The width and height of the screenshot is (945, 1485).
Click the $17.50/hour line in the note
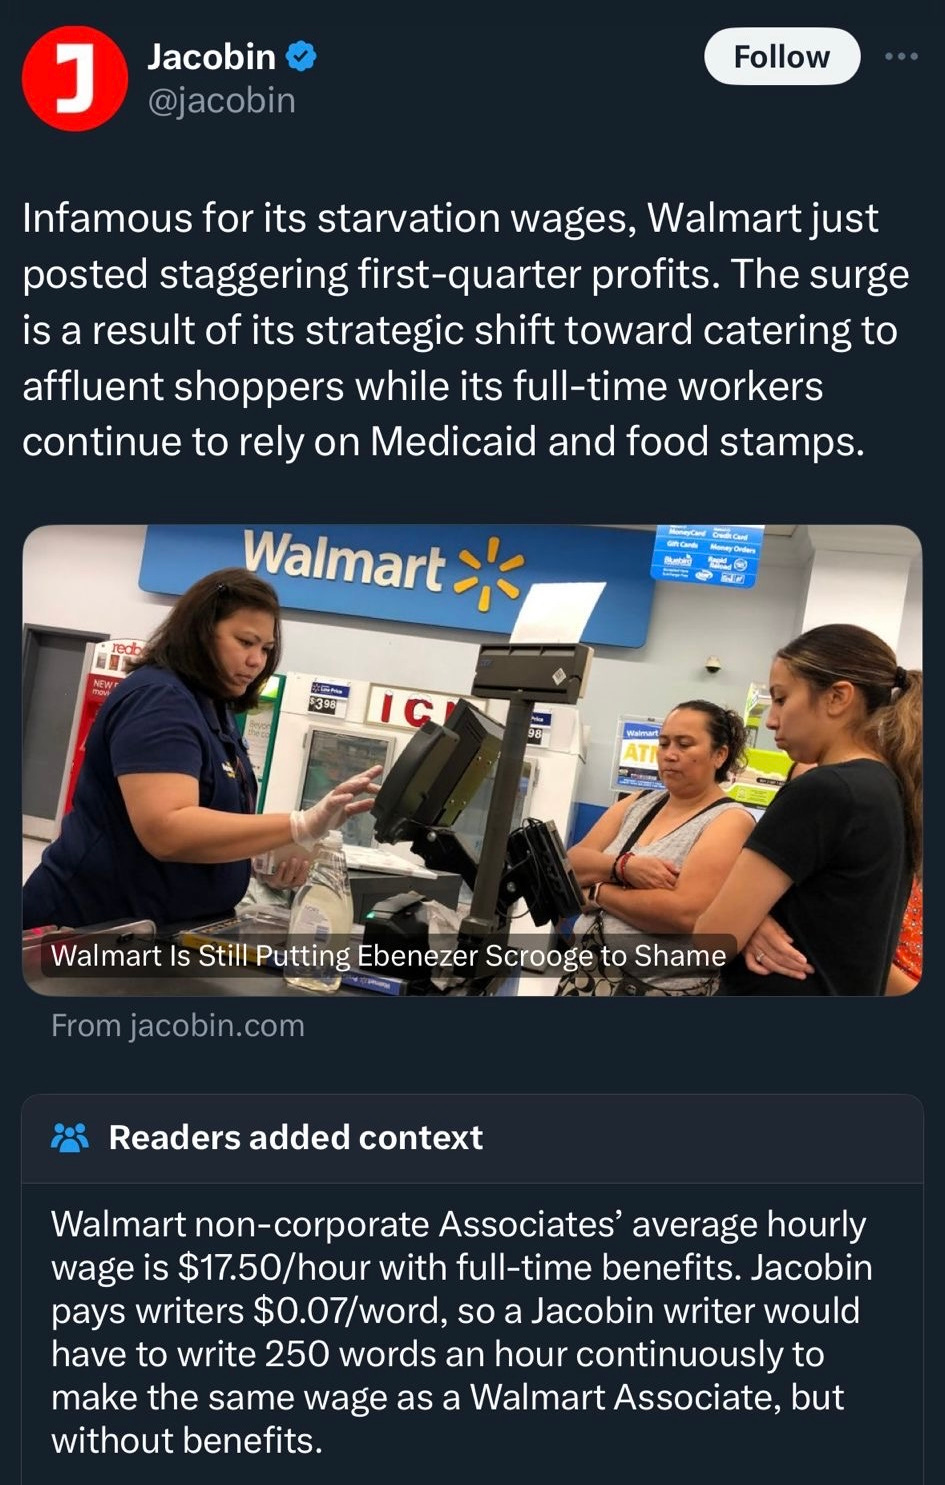[462, 1268]
